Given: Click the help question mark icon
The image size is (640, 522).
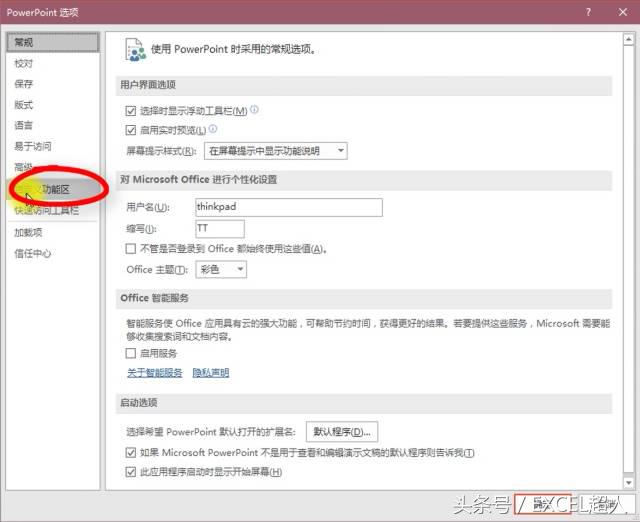Looking at the screenshot, I should pyautogui.click(x=588, y=12).
